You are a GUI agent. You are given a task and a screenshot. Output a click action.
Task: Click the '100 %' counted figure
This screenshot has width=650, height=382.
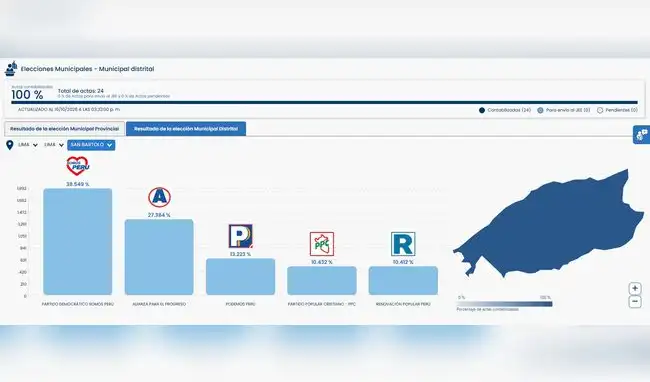(x=27, y=95)
